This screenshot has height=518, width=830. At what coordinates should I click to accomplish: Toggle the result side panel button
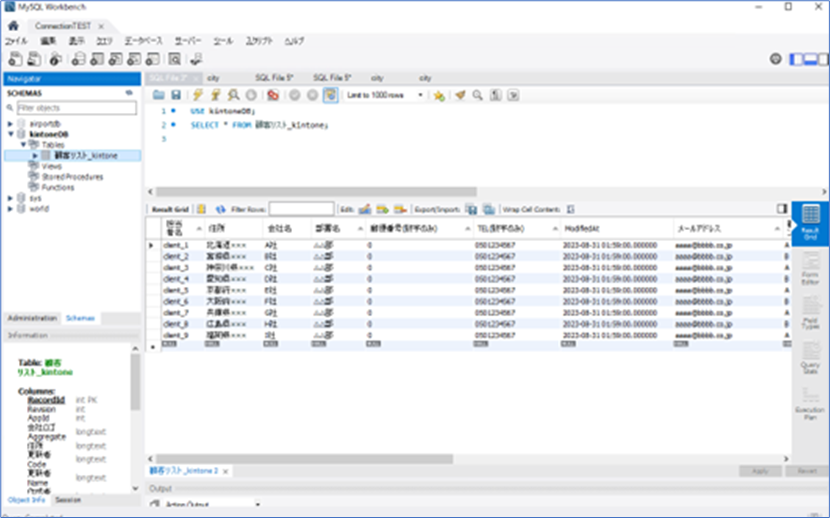782,209
